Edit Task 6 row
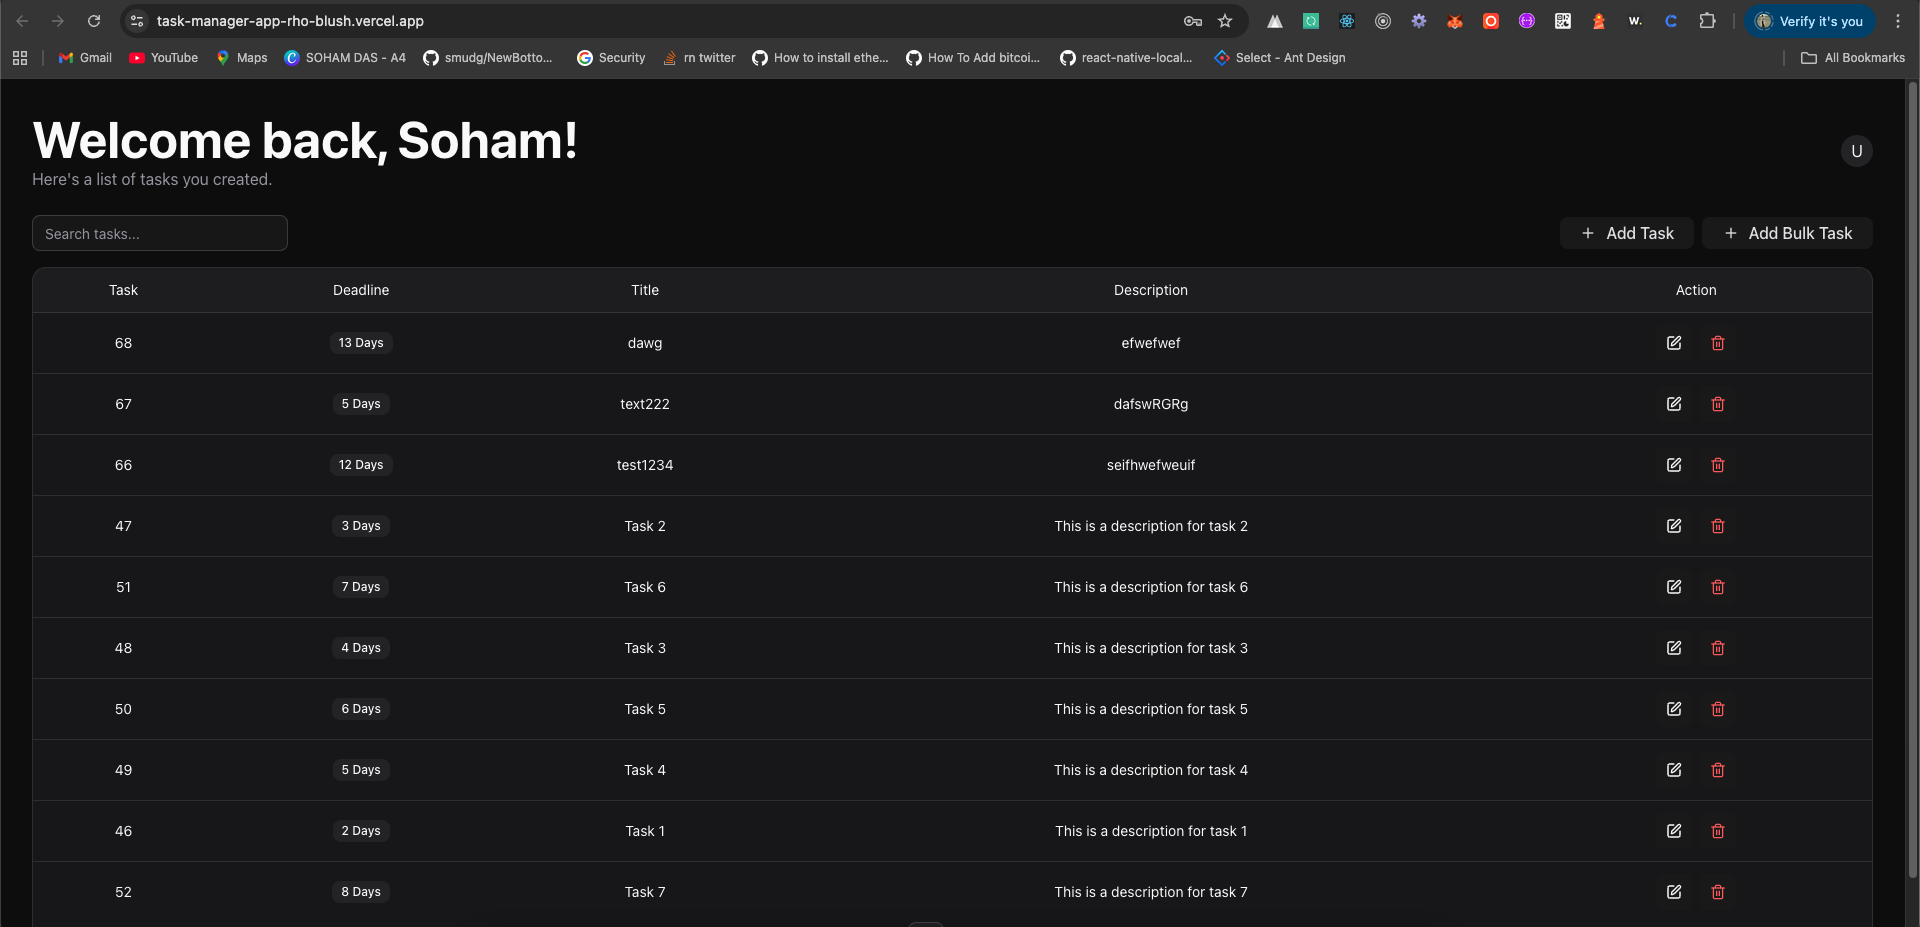1920x927 pixels. tap(1674, 587)
